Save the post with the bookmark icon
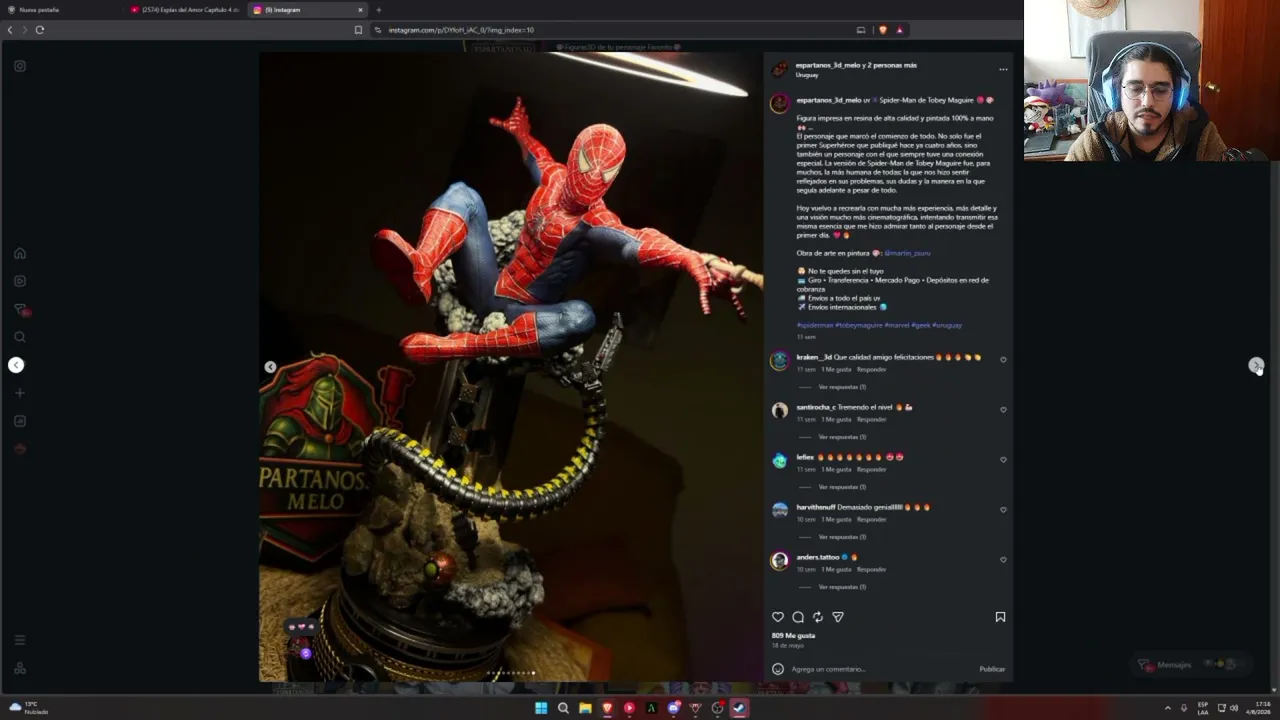Screen dimensions: 1280x720 pos(1000,617)
